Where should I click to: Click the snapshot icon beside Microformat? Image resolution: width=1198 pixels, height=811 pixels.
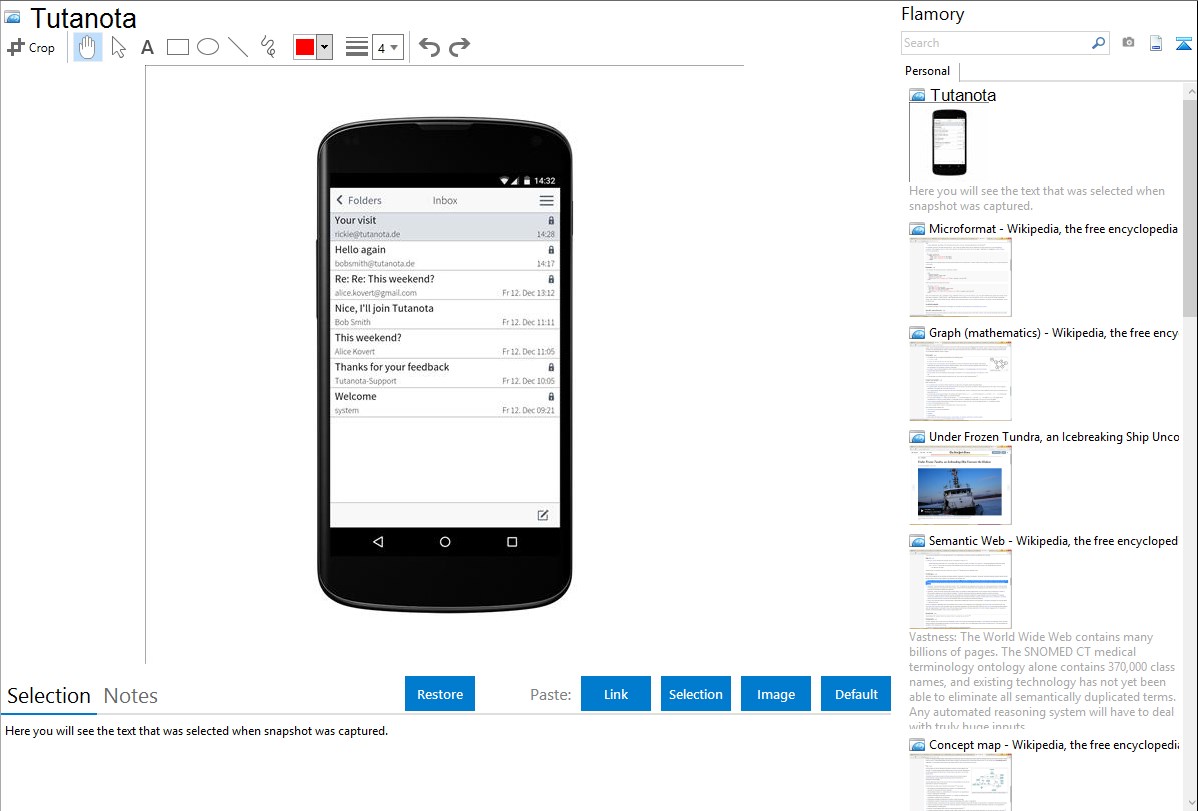918,229
